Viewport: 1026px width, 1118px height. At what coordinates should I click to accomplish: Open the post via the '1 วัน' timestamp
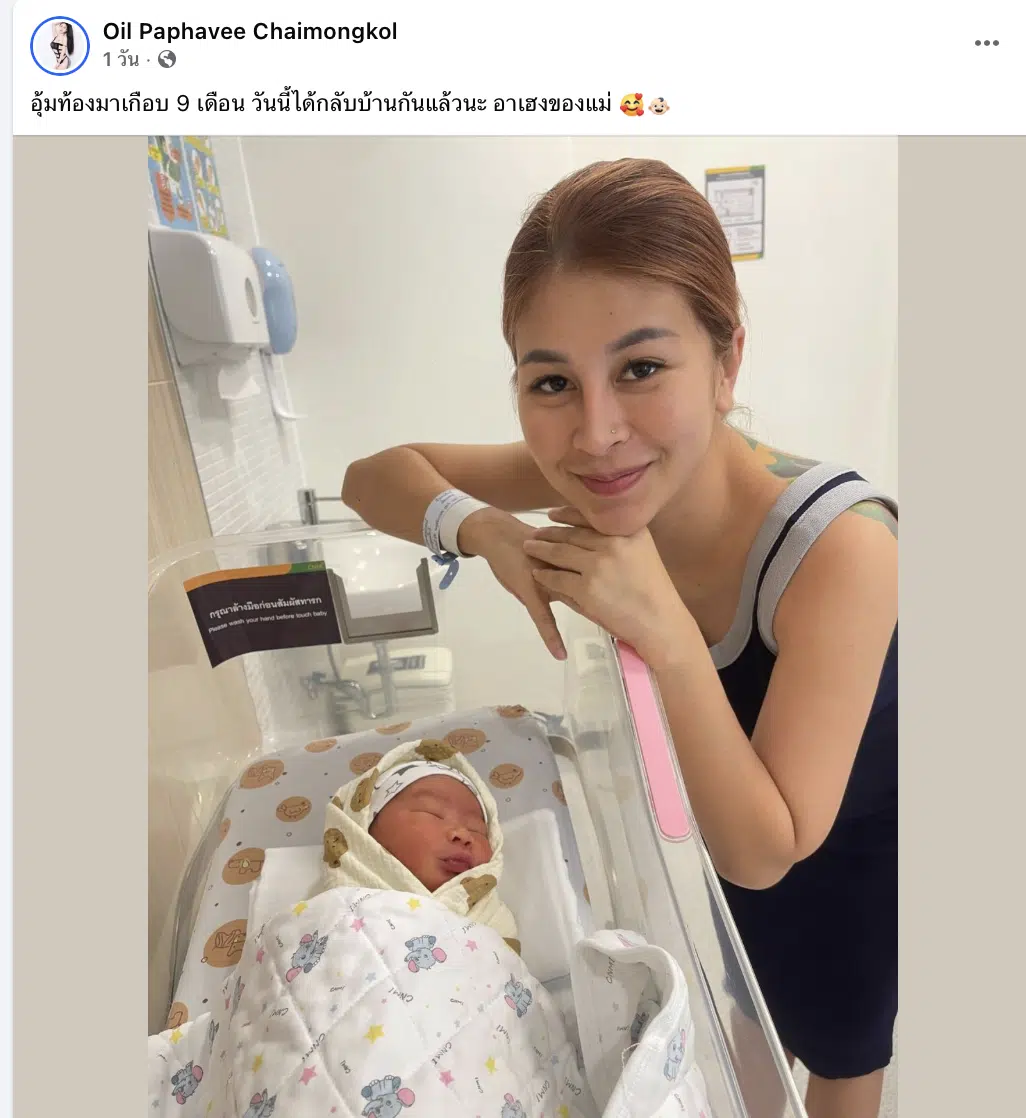coord(120,60)
